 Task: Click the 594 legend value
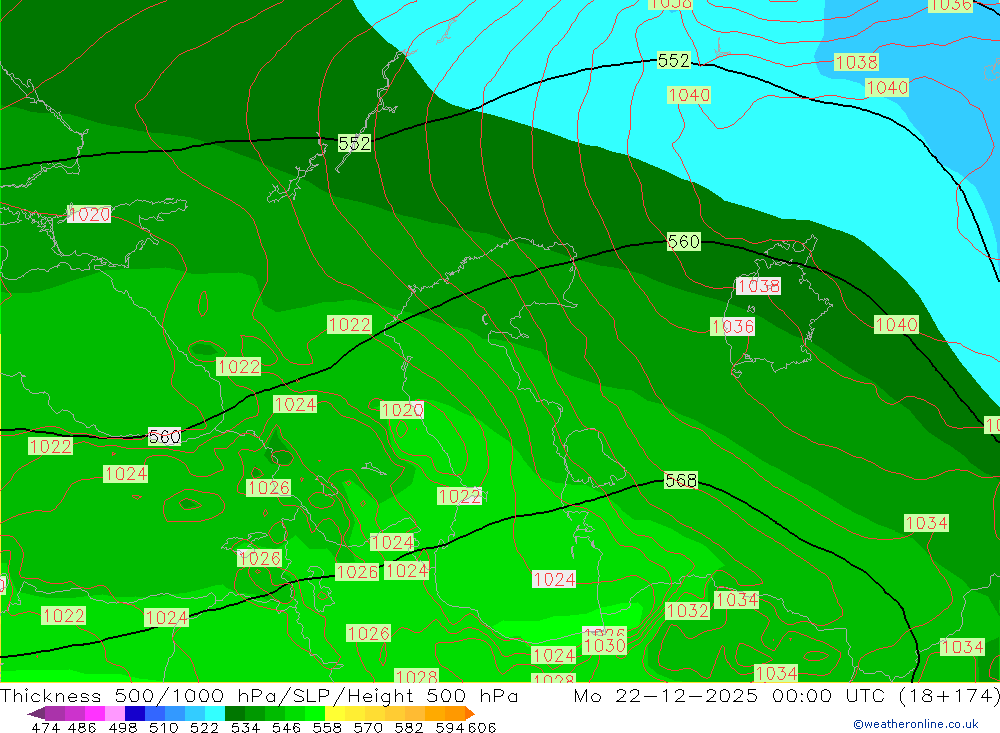coord(450,727)
